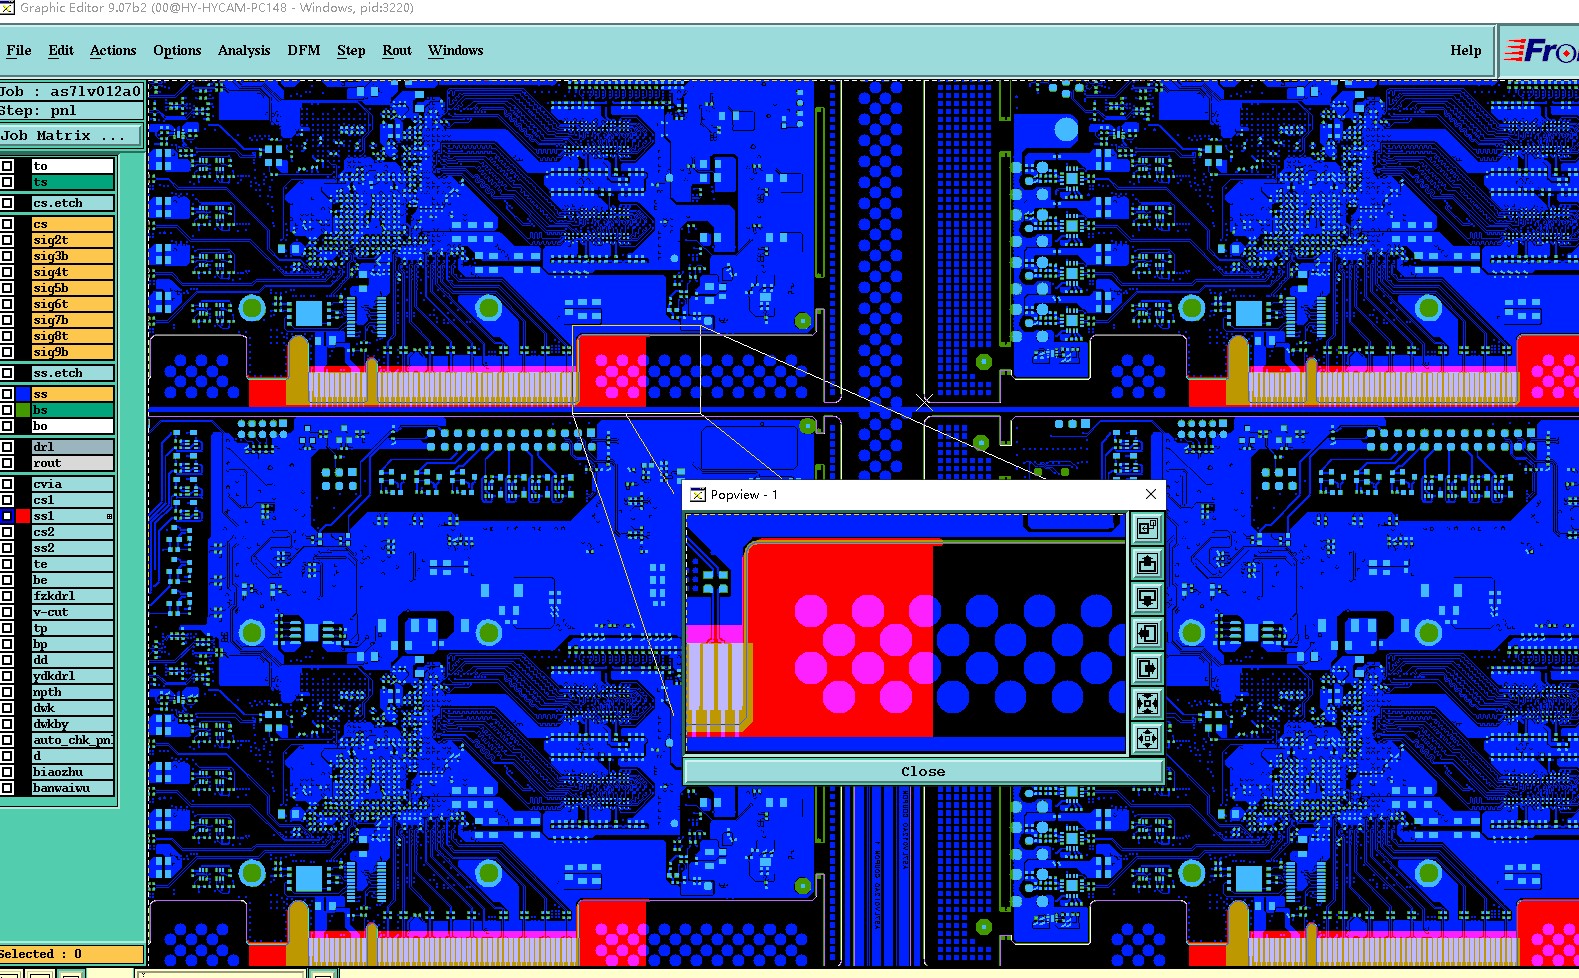The width and height of the screenshot is (1579, 978).
Task: Select layer name cs2 in layer list
Action: 72,532
